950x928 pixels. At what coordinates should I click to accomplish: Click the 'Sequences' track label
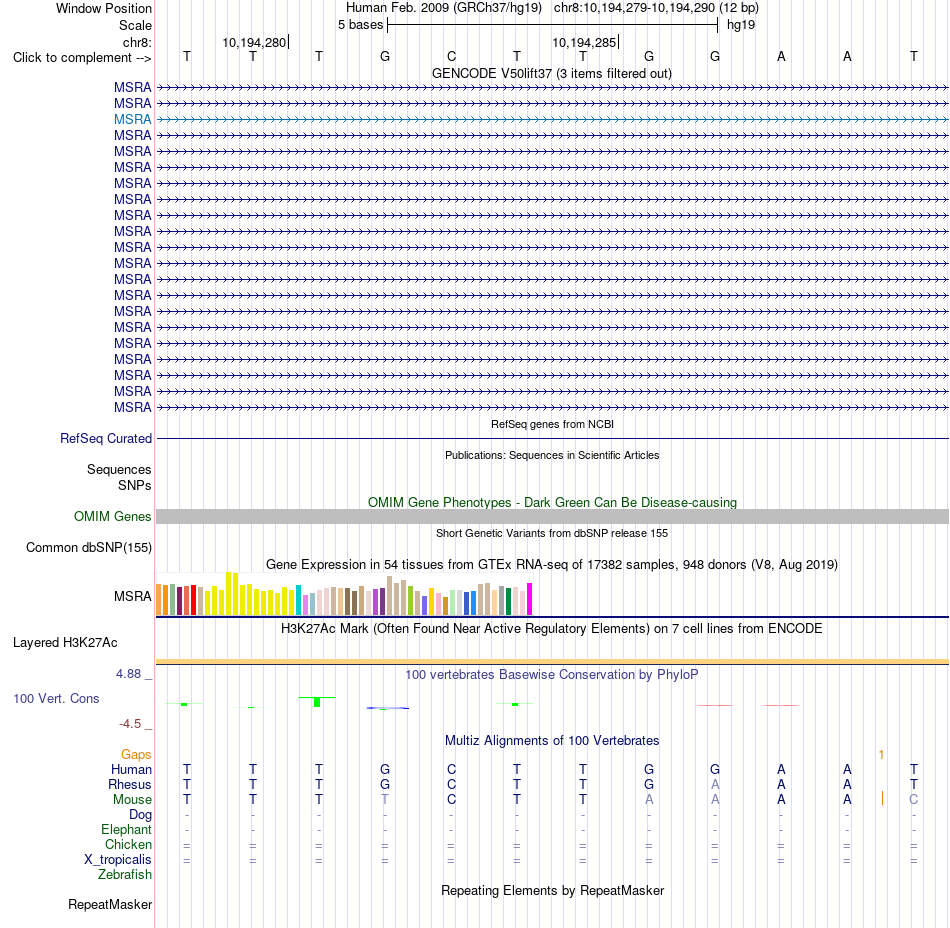119,469
